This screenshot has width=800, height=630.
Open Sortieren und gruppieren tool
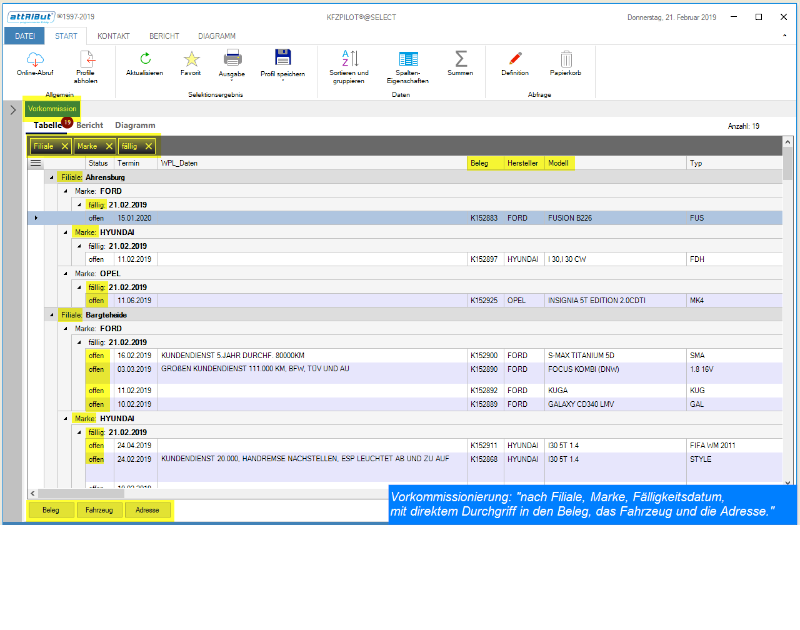click(350, 59)
